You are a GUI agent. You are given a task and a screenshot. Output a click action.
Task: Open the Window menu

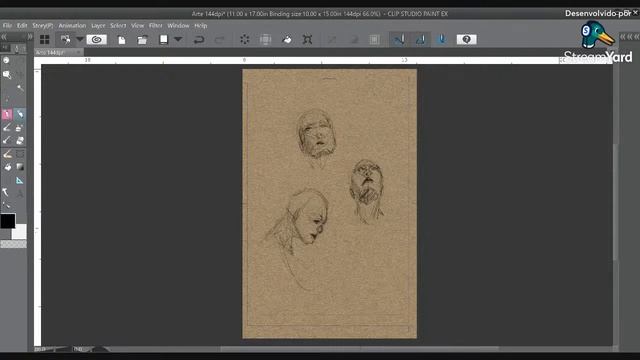[x=178, y=25]
